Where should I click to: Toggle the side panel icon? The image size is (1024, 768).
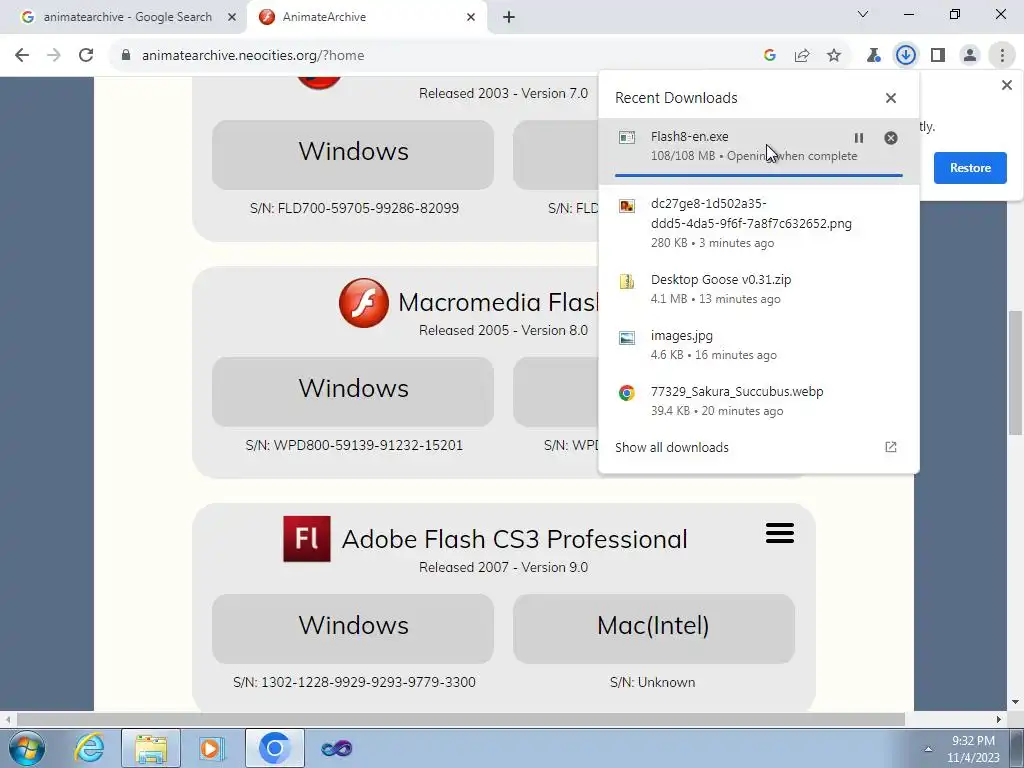point(938,56)
